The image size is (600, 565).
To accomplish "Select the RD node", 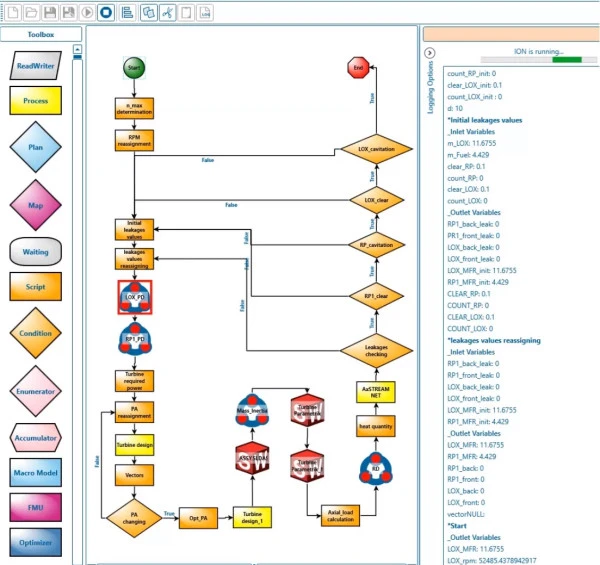I will pos(376,469).
